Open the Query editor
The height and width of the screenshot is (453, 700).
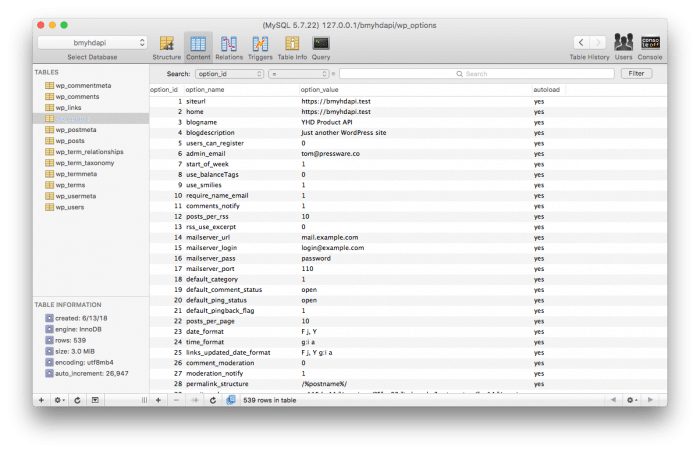pyautogui.click(x=321, y=47)
